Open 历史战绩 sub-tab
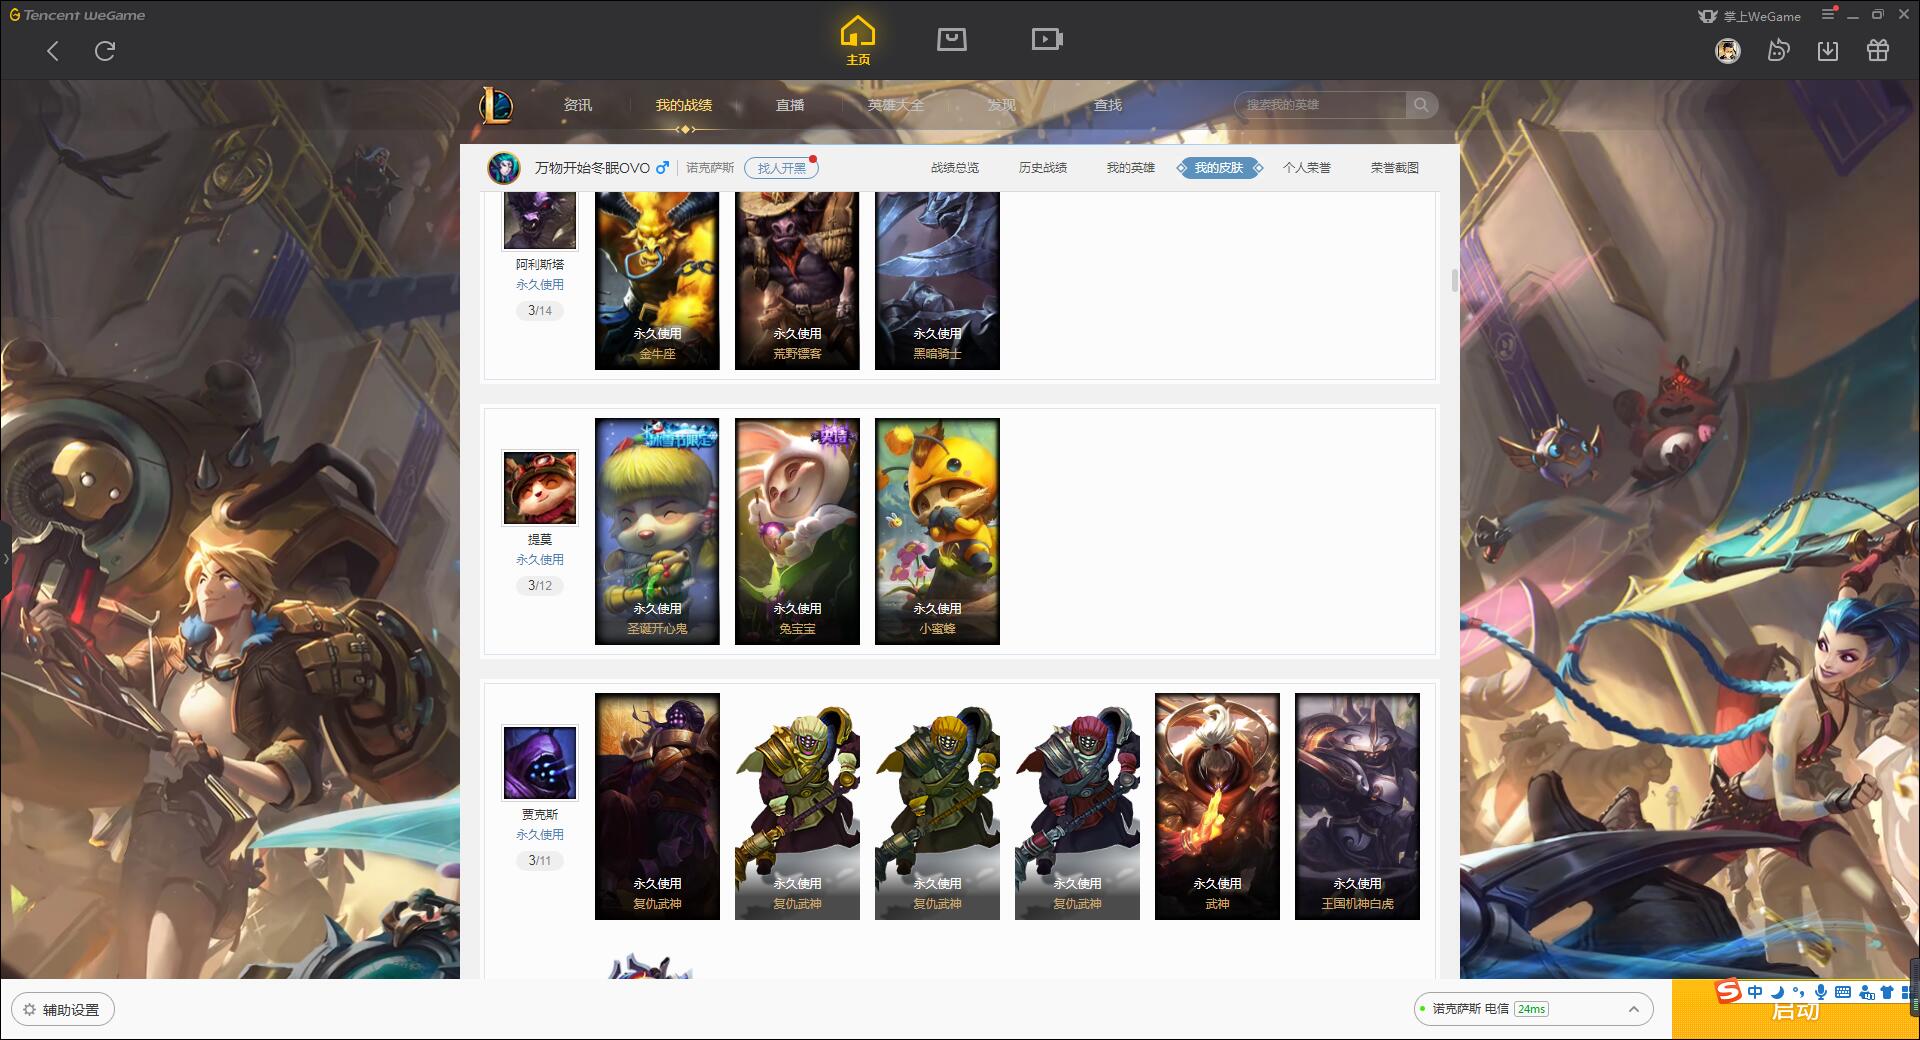1920x1040 pixels. click(1043, 168)
